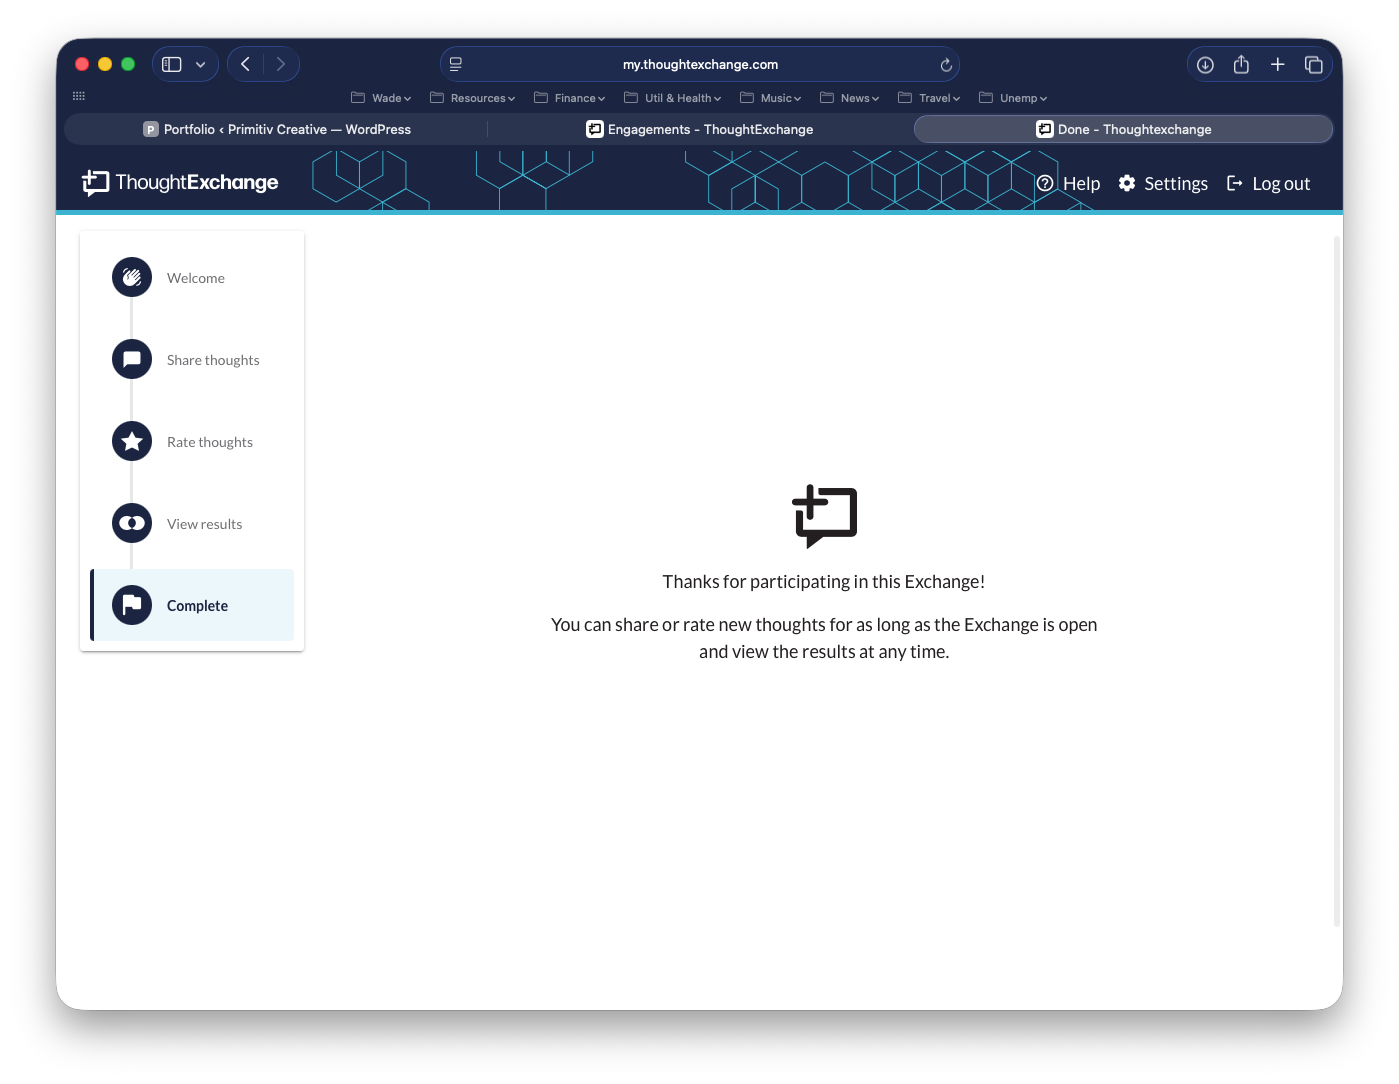This screenshot has height=1084, width=1399.
Task: Click the Help question mark icon
Action: coord(1045,183)
